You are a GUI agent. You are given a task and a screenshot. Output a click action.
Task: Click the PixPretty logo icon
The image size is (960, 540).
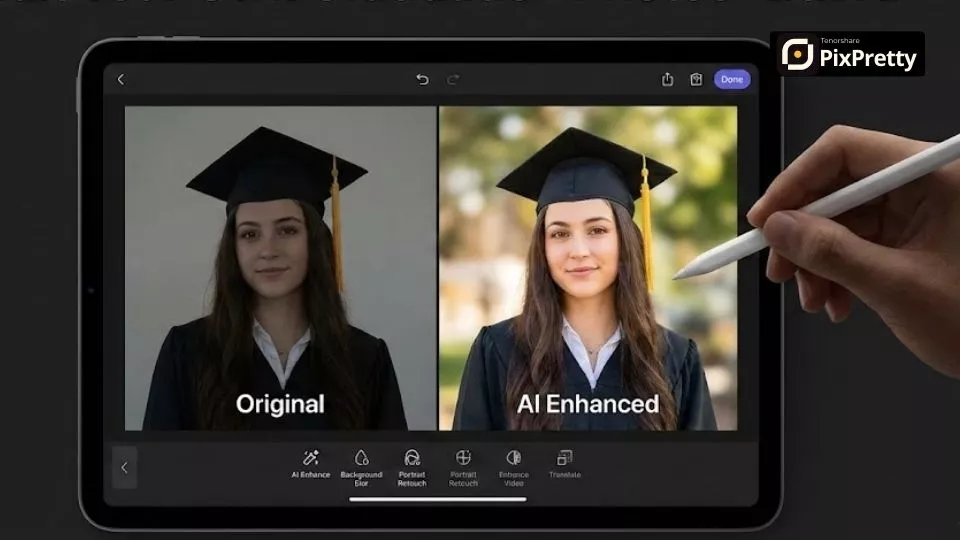pos(797,54)
